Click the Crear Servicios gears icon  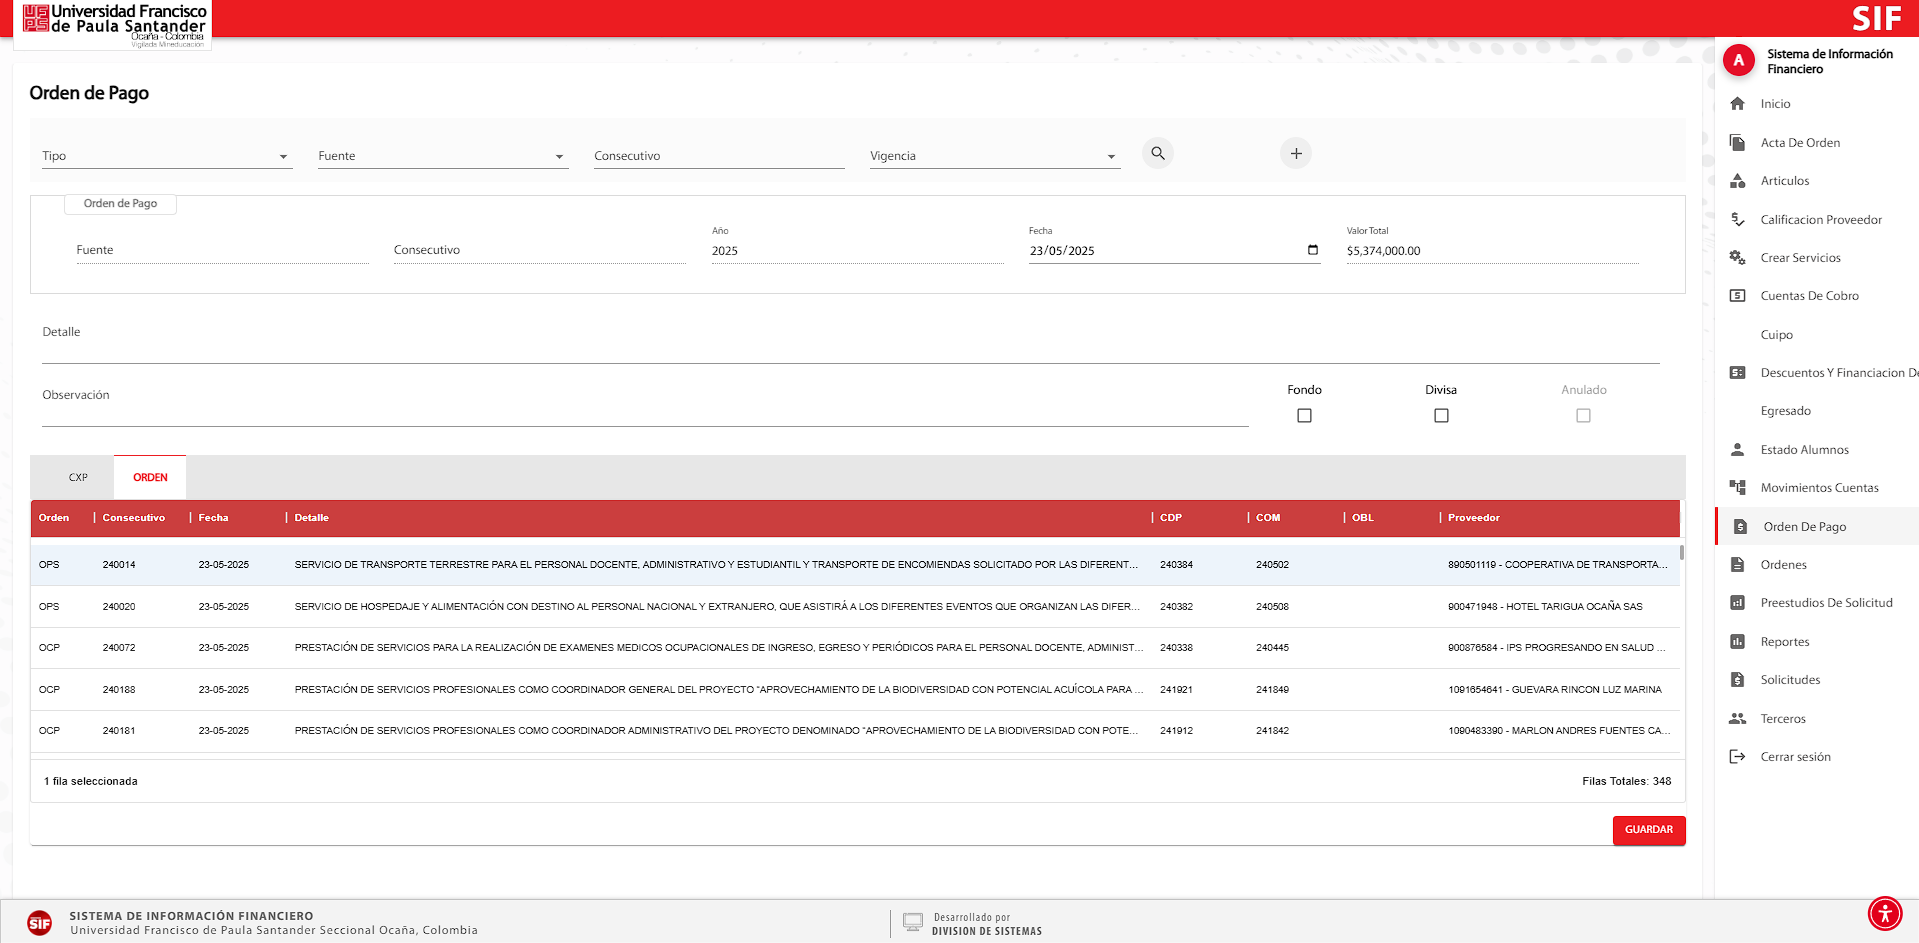point(1738,258)
